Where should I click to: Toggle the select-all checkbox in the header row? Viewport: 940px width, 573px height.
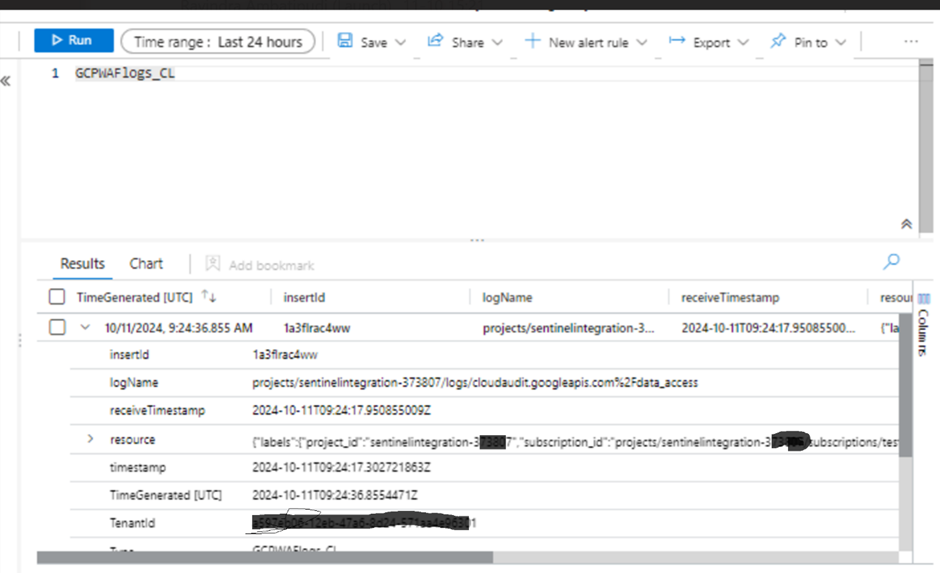point(57,297)
